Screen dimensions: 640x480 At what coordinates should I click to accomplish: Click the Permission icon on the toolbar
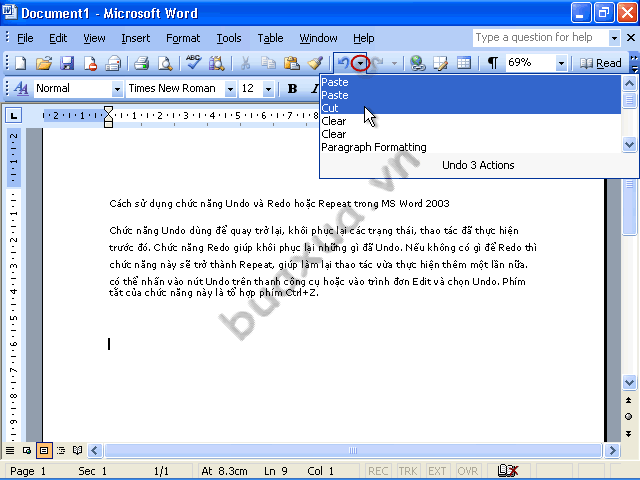[x=90, y=63]
